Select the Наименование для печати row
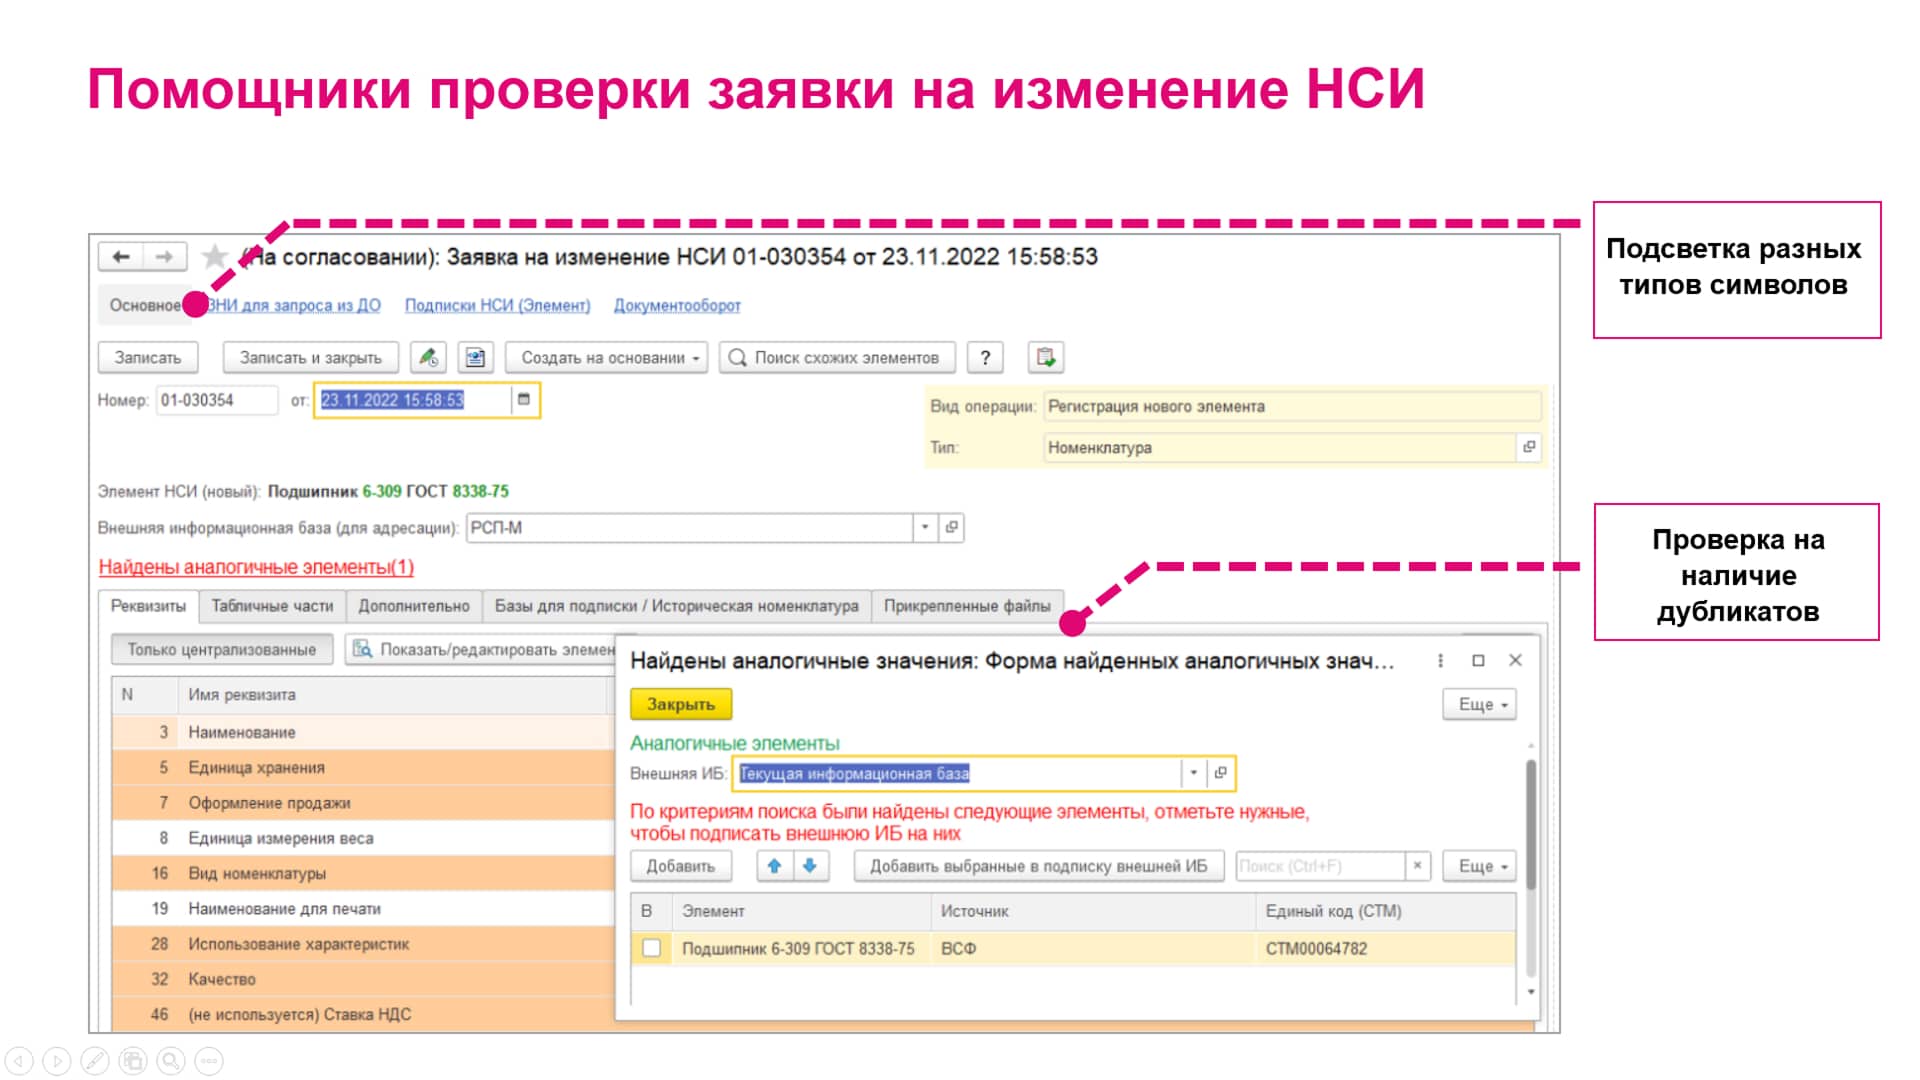This screenshot has height=1080, width=1920. pos(363,908)
